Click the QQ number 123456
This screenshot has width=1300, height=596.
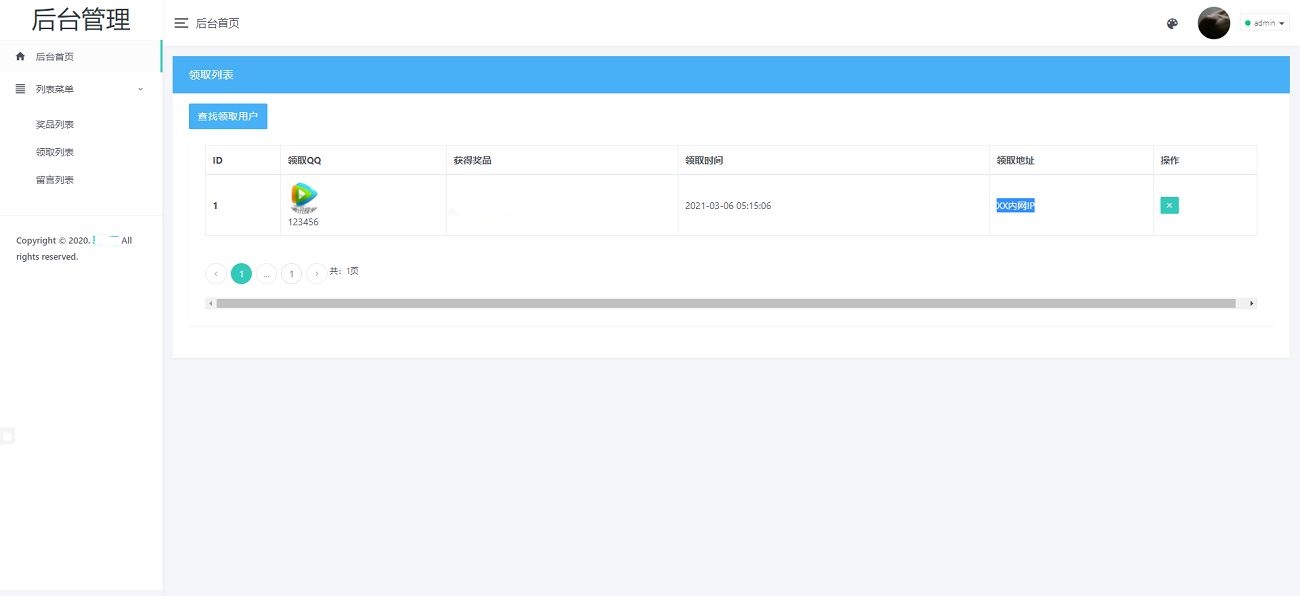(303, 222)
